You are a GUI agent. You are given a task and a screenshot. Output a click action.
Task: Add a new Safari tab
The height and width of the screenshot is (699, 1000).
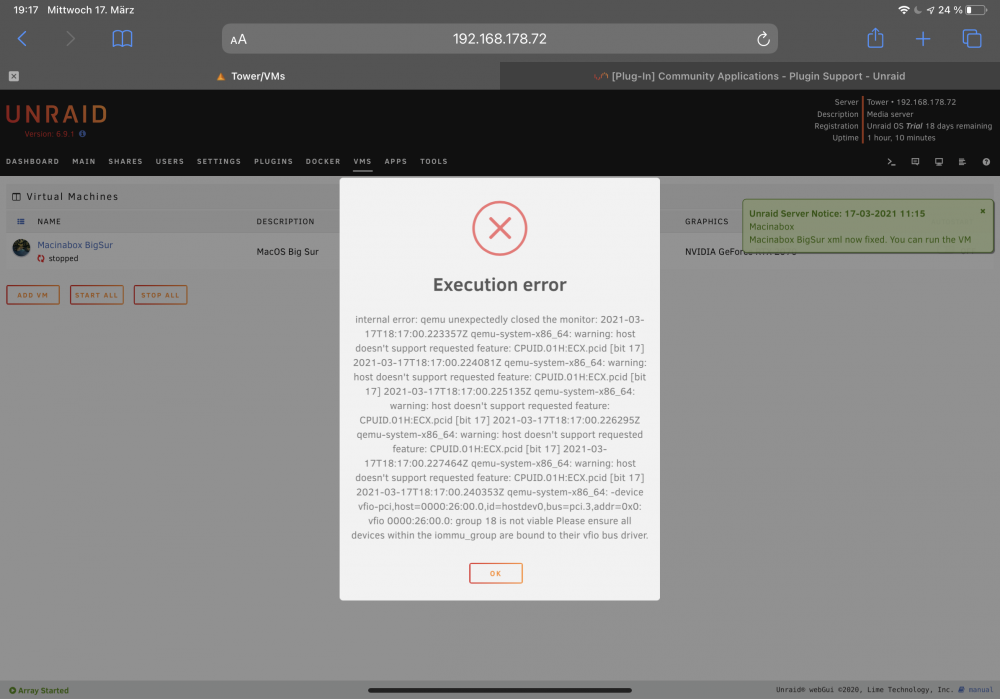point(923,39)
